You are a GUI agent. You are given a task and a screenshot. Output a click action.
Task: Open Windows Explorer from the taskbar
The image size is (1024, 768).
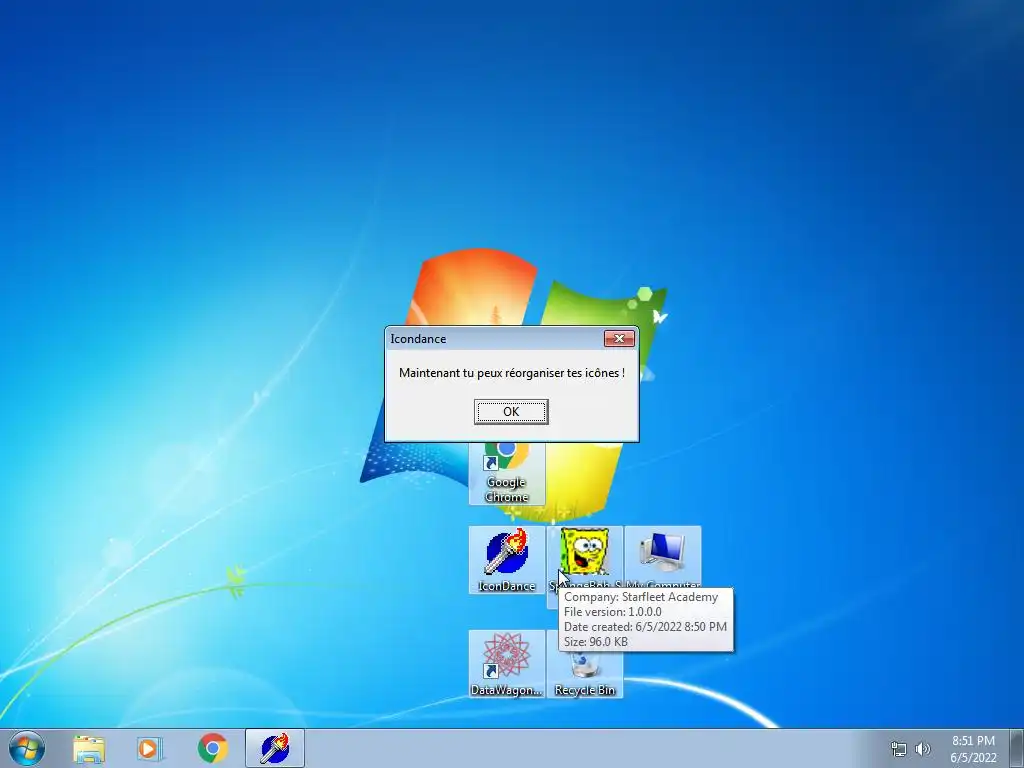tap(89, 748)
